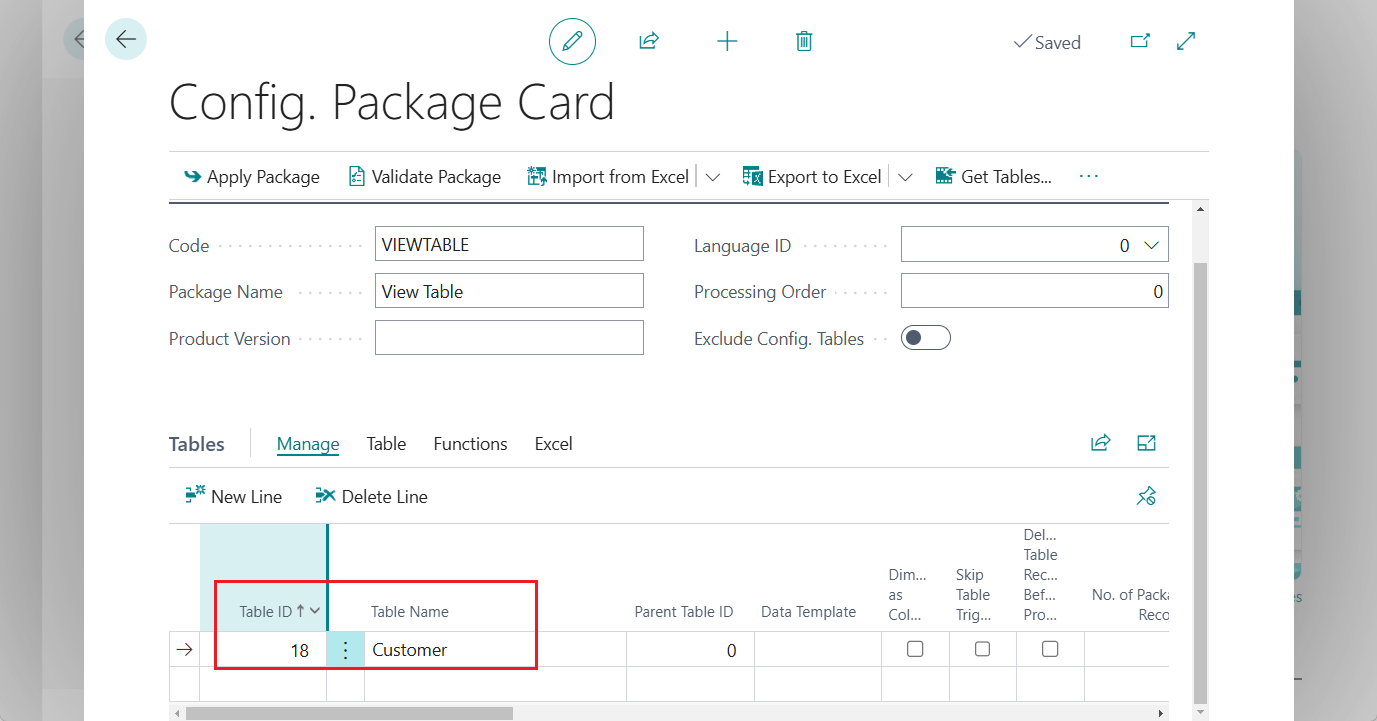Check the Dim. as Col. checkbox

pos(914,648)
